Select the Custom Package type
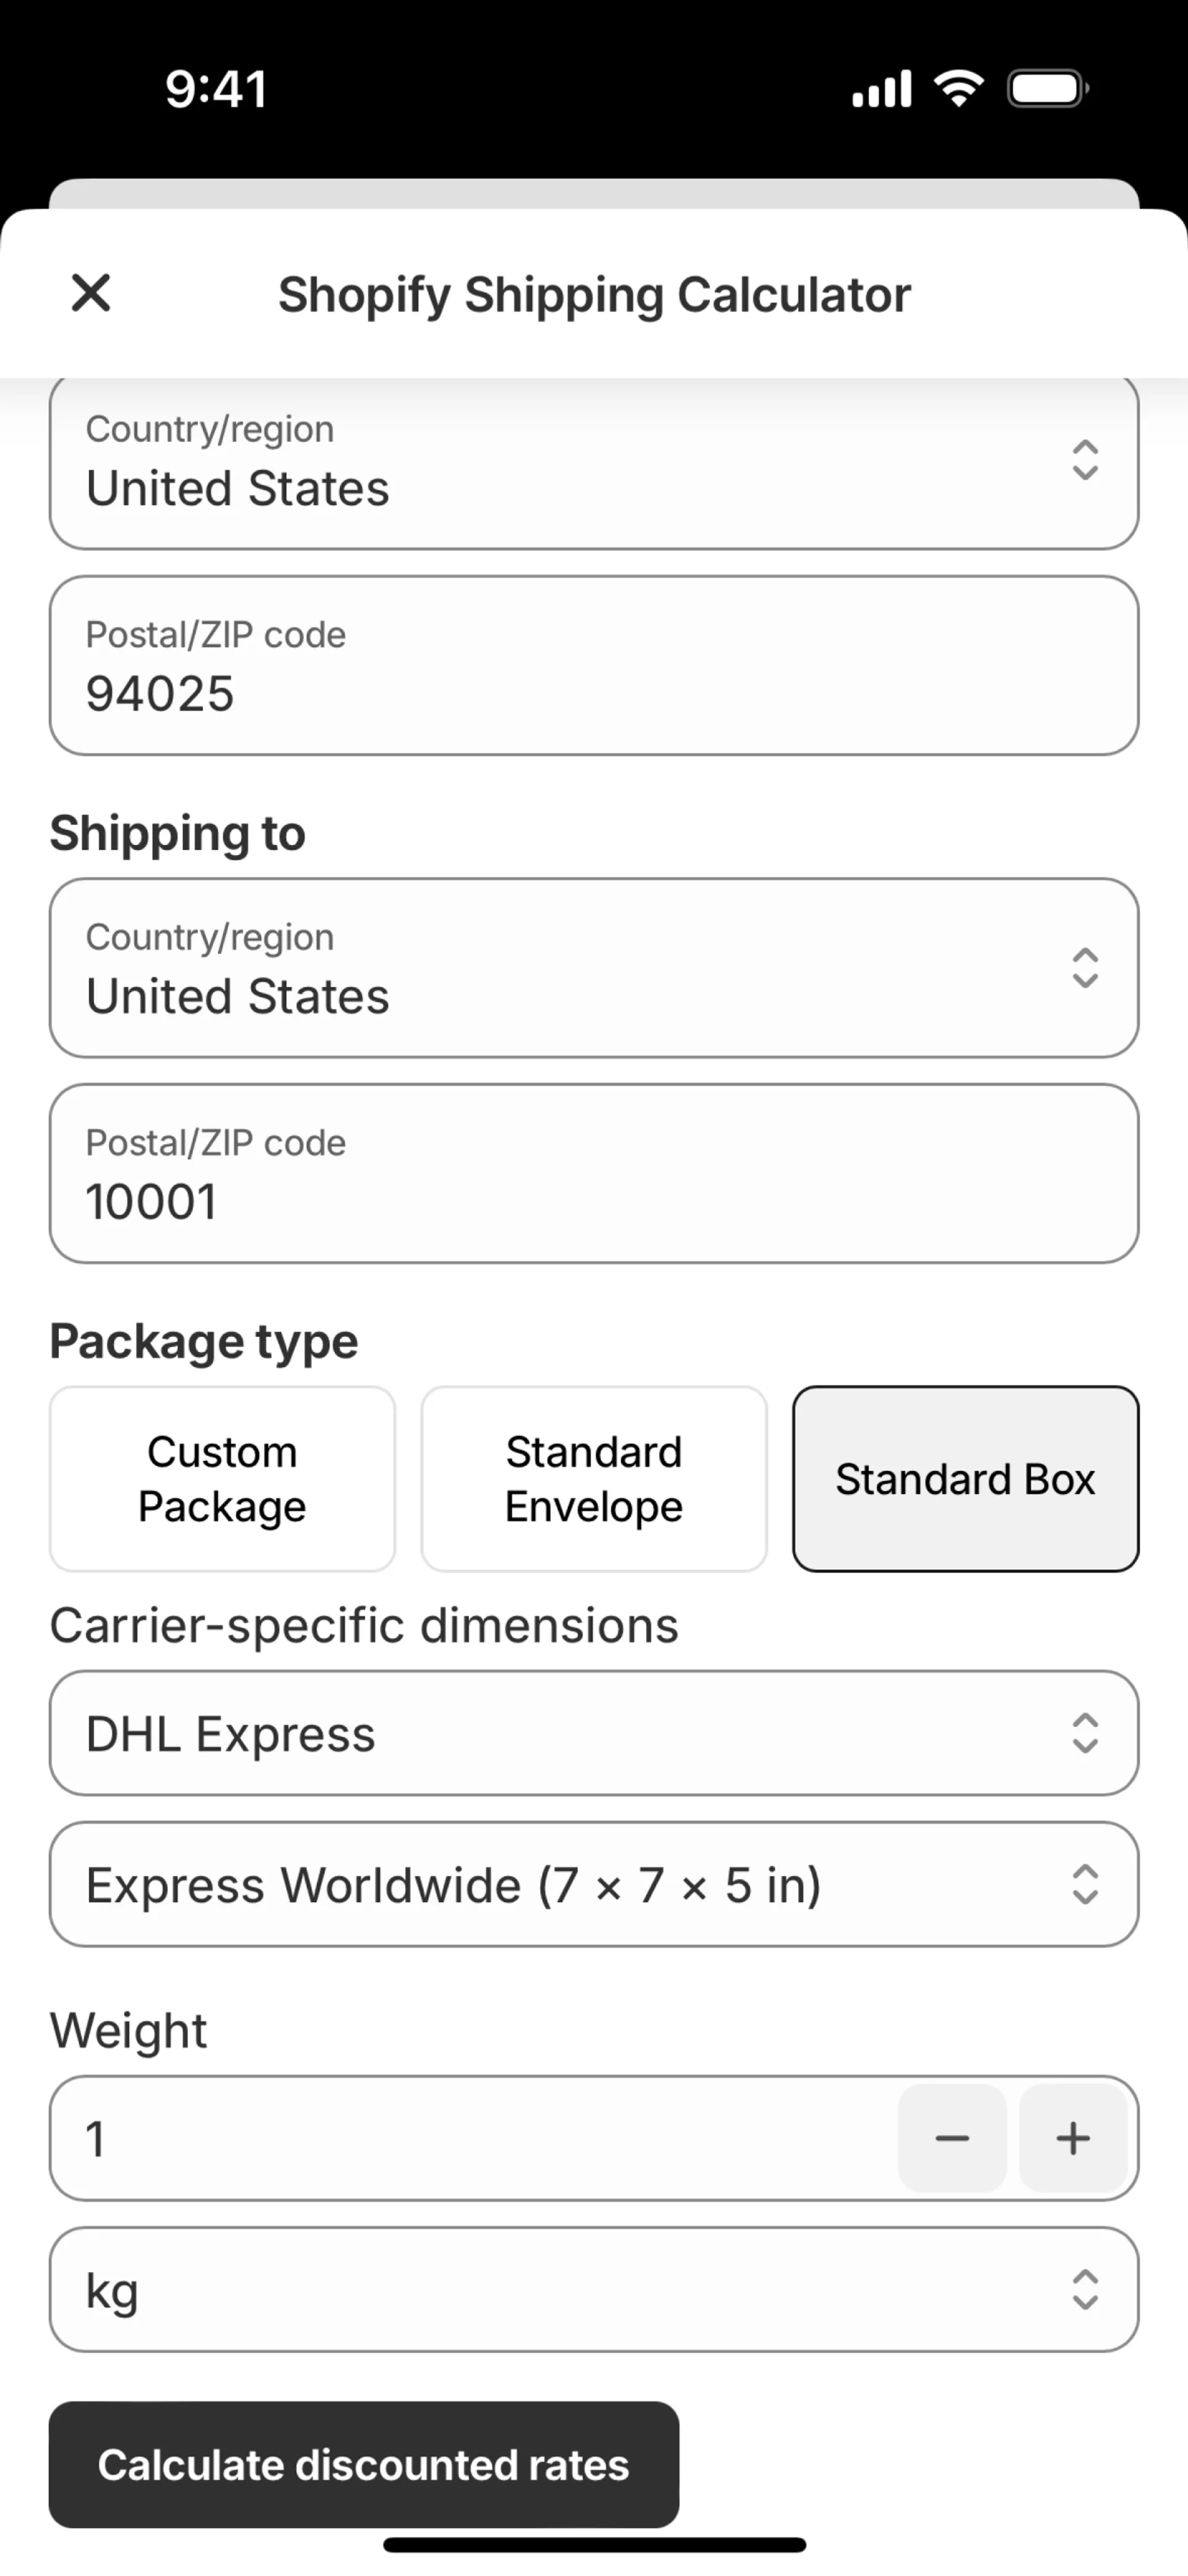1188x2576 pixels. (222, 1479)
